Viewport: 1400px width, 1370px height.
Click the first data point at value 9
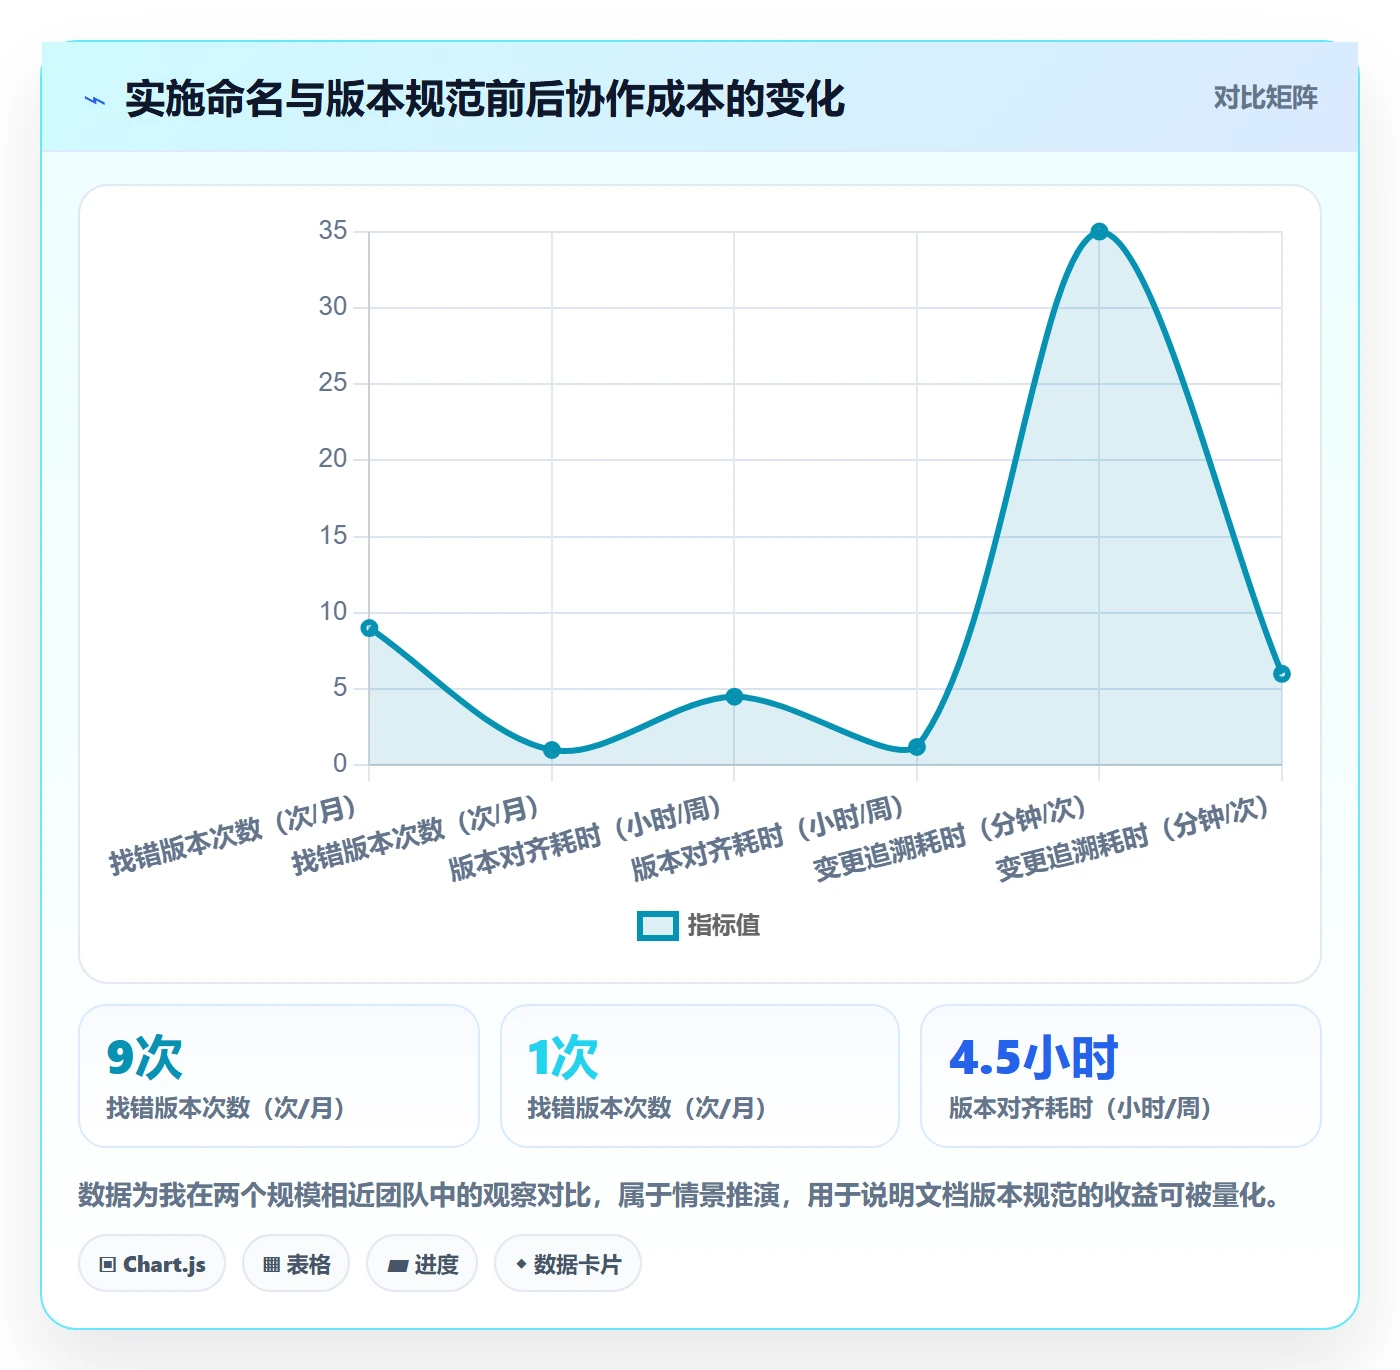[369, 628]
